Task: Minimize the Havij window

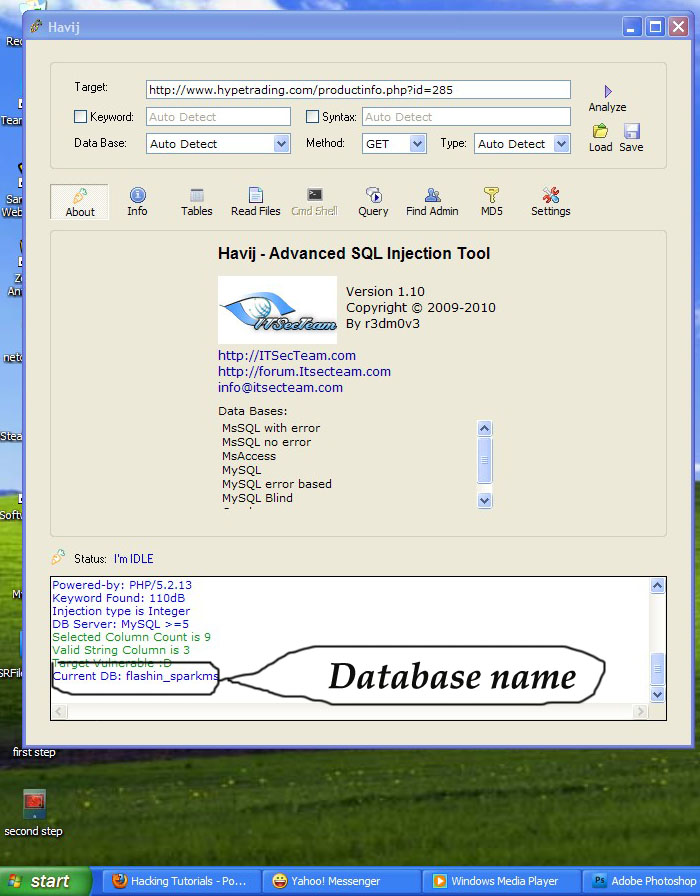Action: click(x=631, y=27)
